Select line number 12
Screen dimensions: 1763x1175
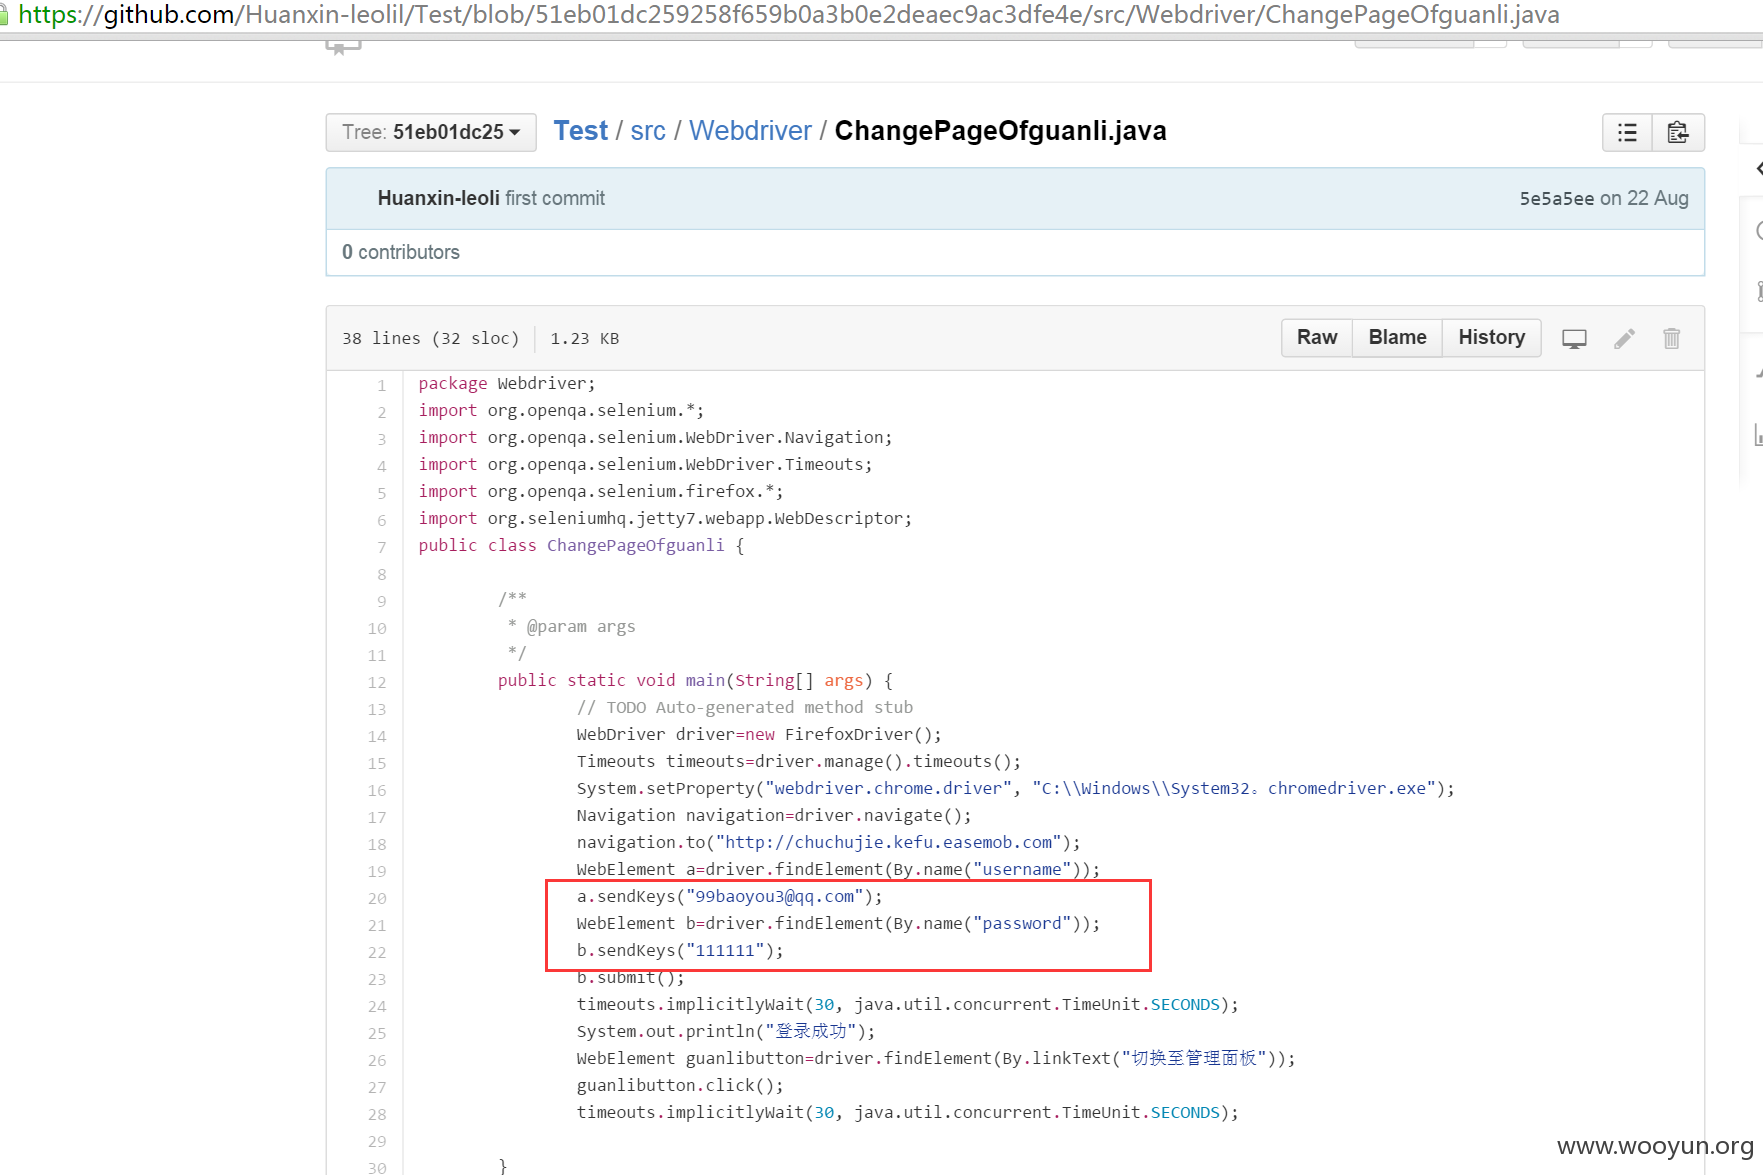376,682
